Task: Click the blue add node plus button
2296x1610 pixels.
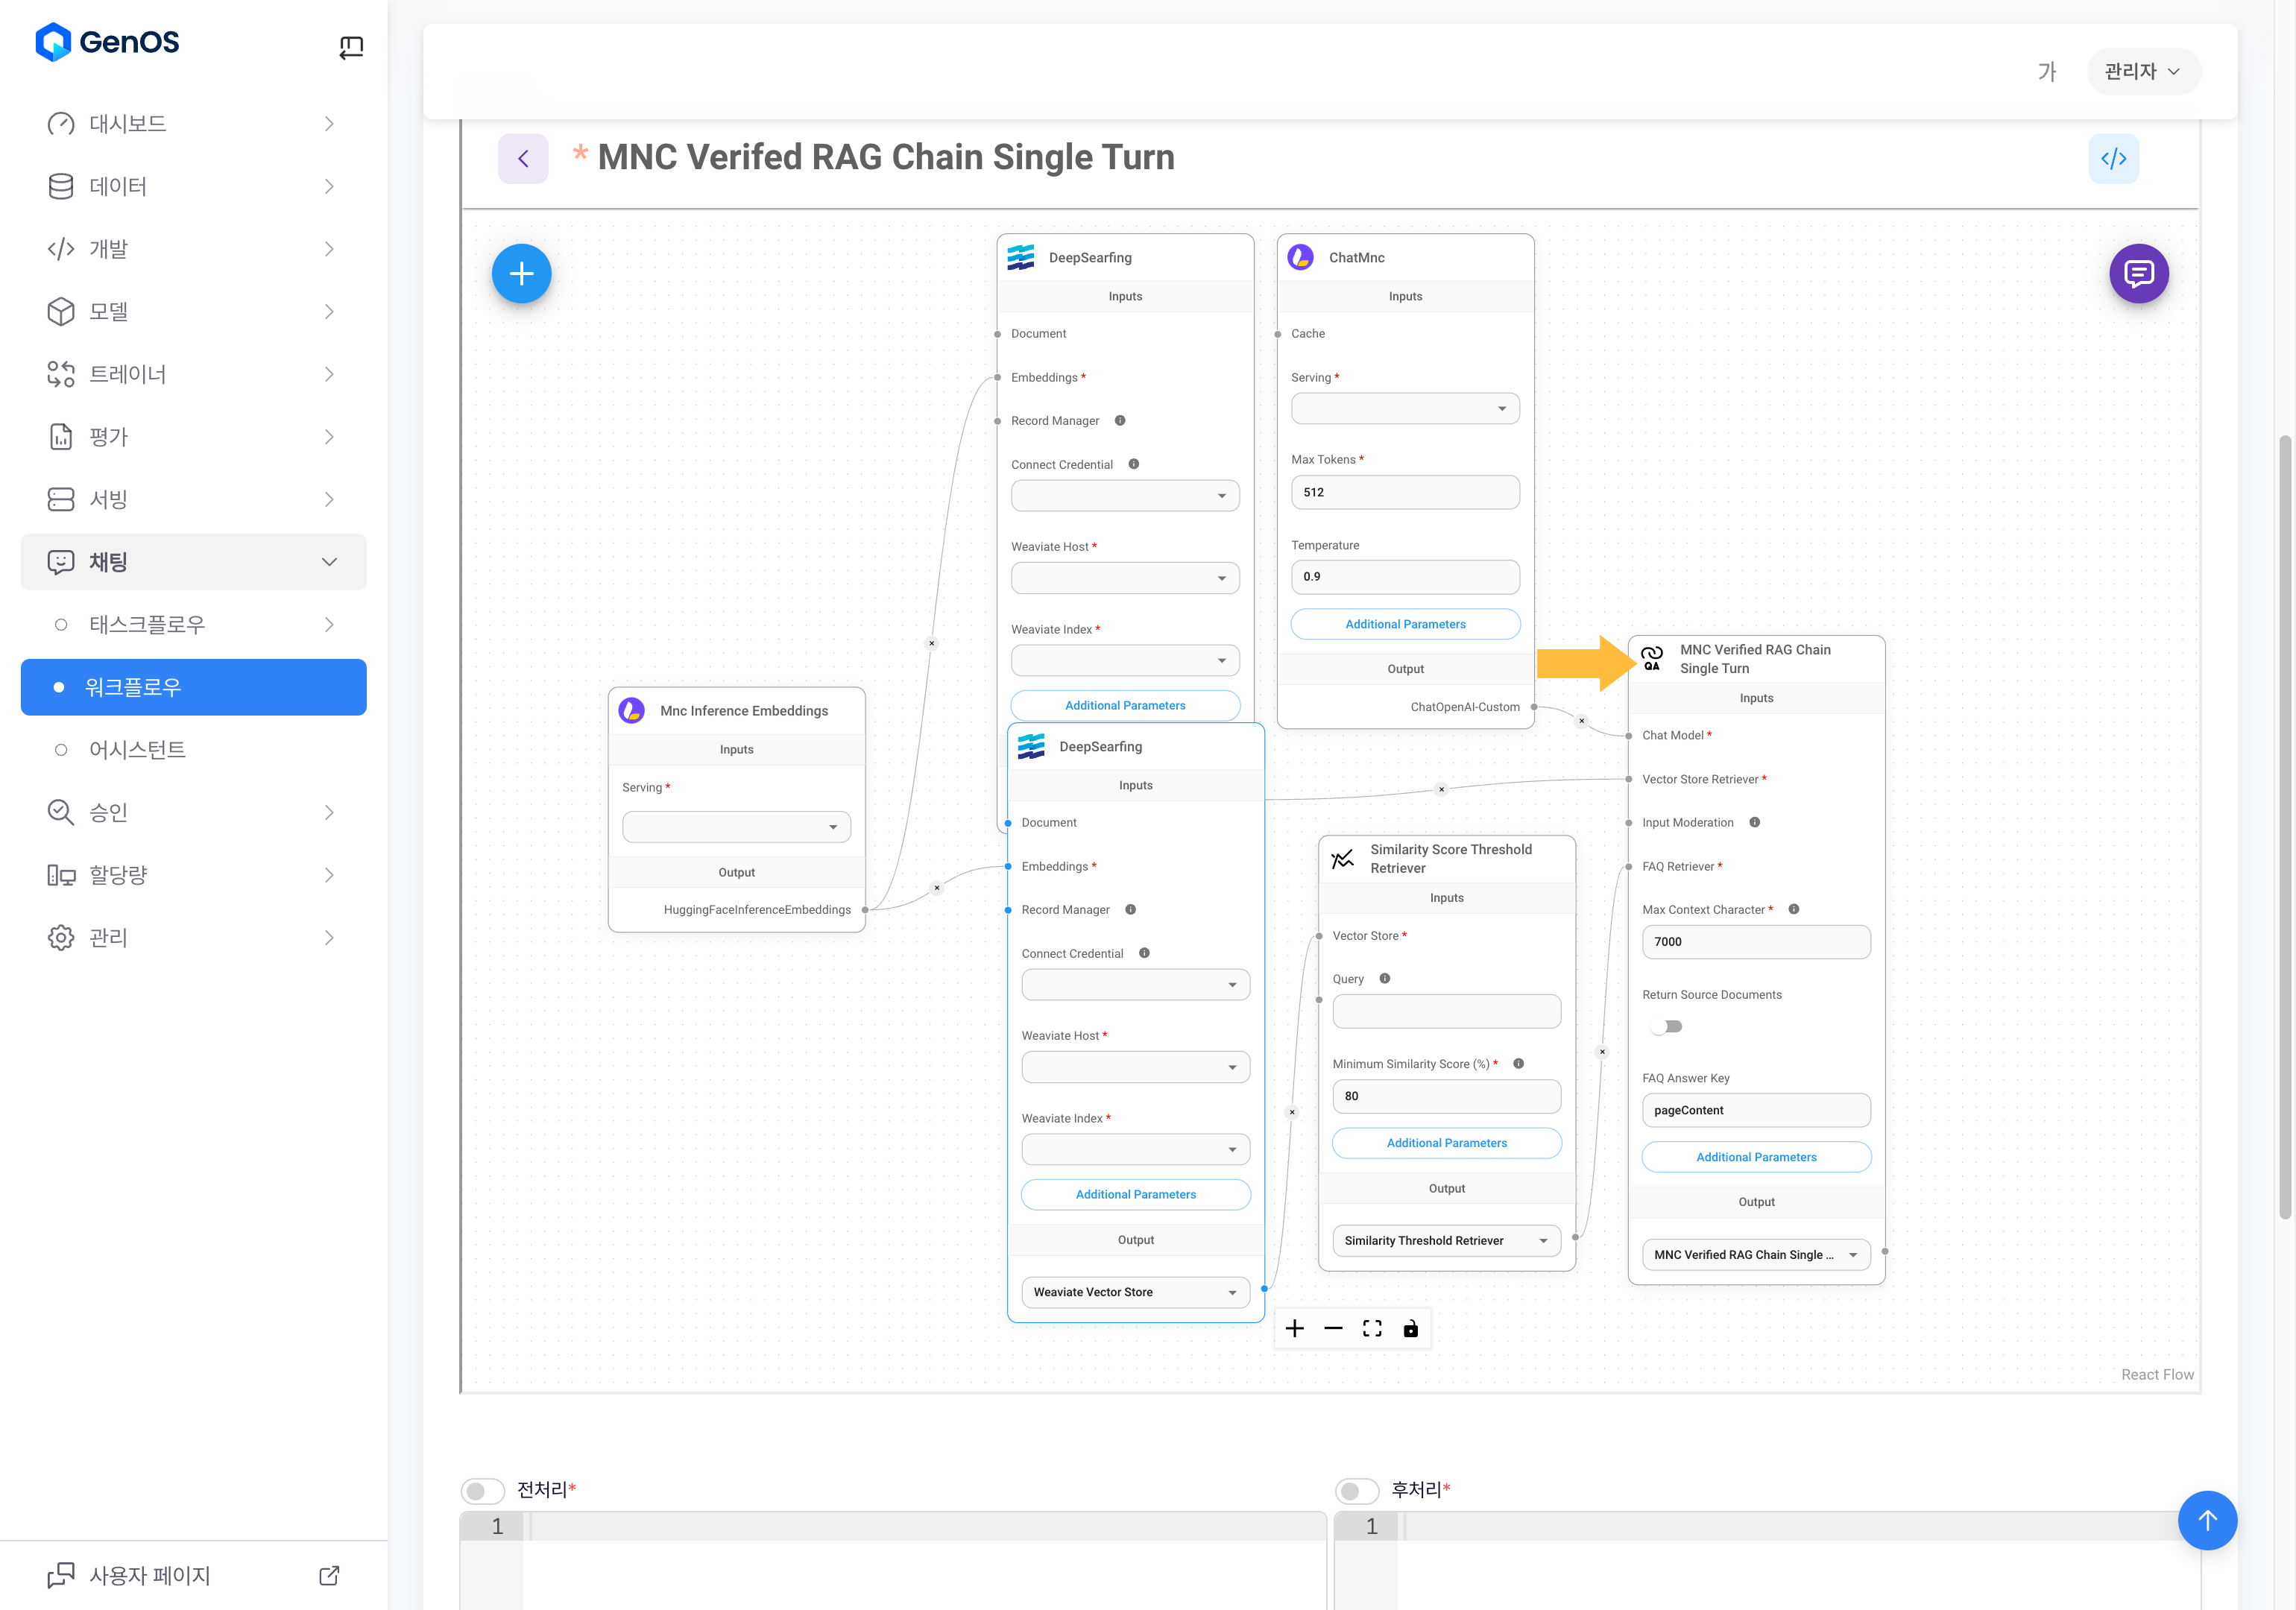Action: [x=521, y=273]
